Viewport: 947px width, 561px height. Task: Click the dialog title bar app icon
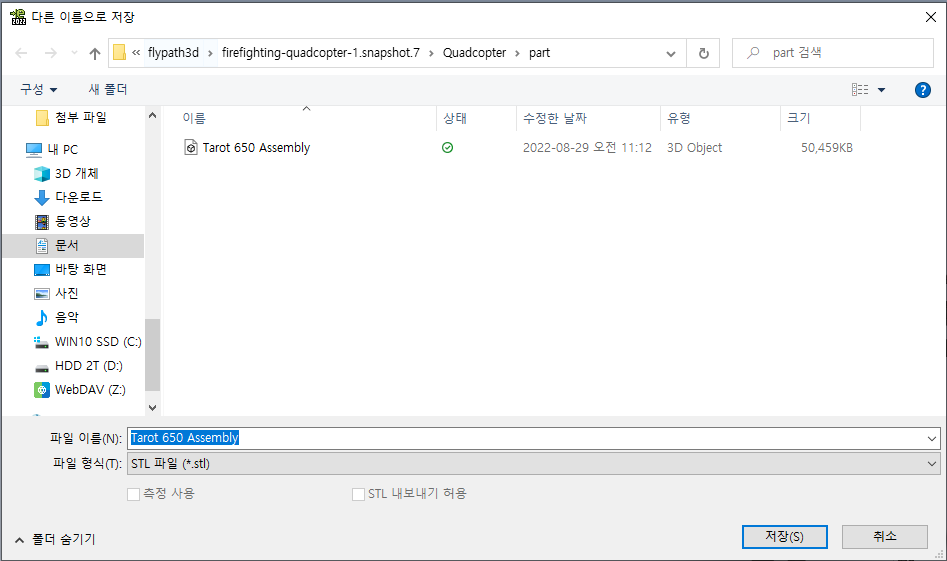pyautogui.click(x=18, y=17)
